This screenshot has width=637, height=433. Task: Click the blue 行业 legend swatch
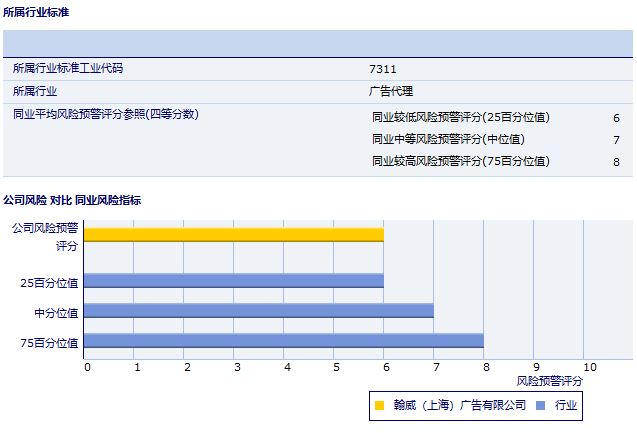click(540, 405)
